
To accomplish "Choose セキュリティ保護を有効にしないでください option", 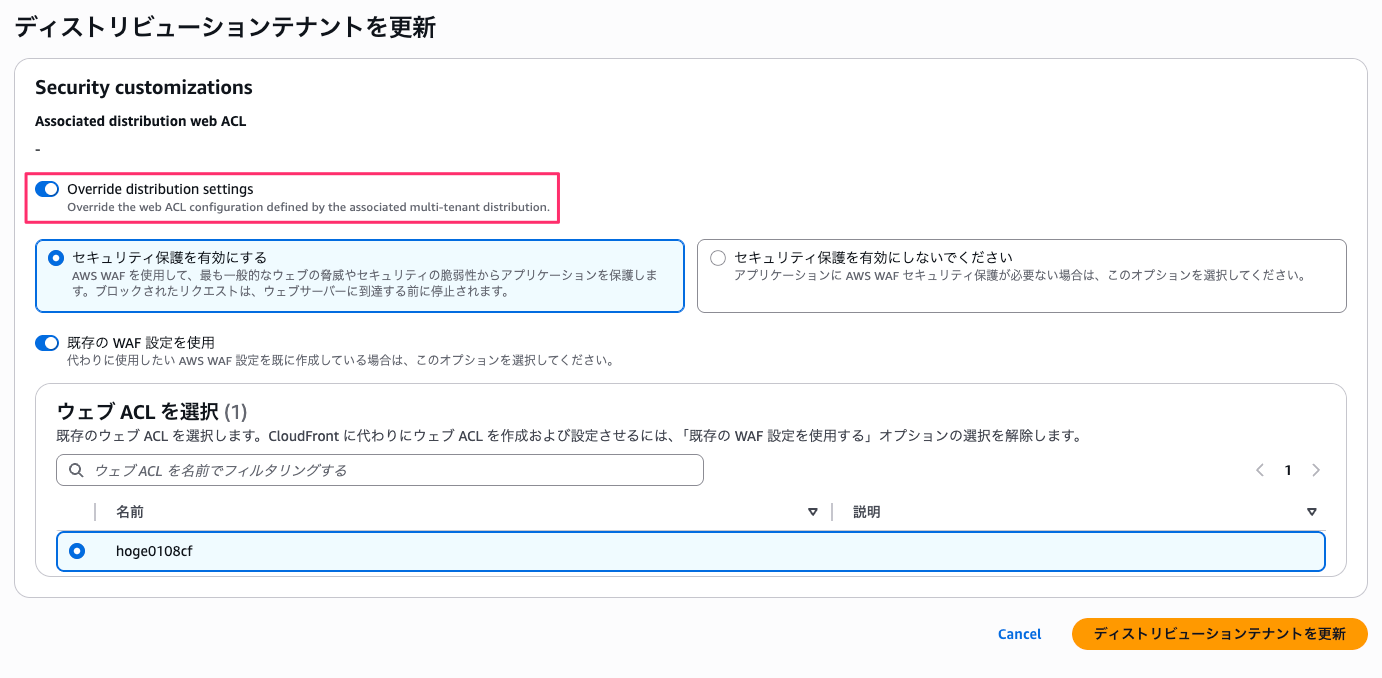I will [717, 257].
